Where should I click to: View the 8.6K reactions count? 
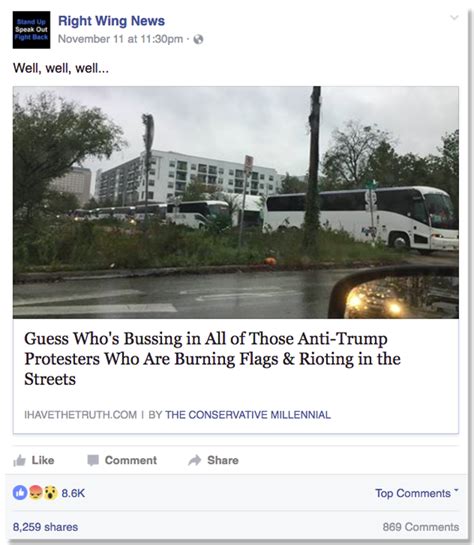pos(73,493)
